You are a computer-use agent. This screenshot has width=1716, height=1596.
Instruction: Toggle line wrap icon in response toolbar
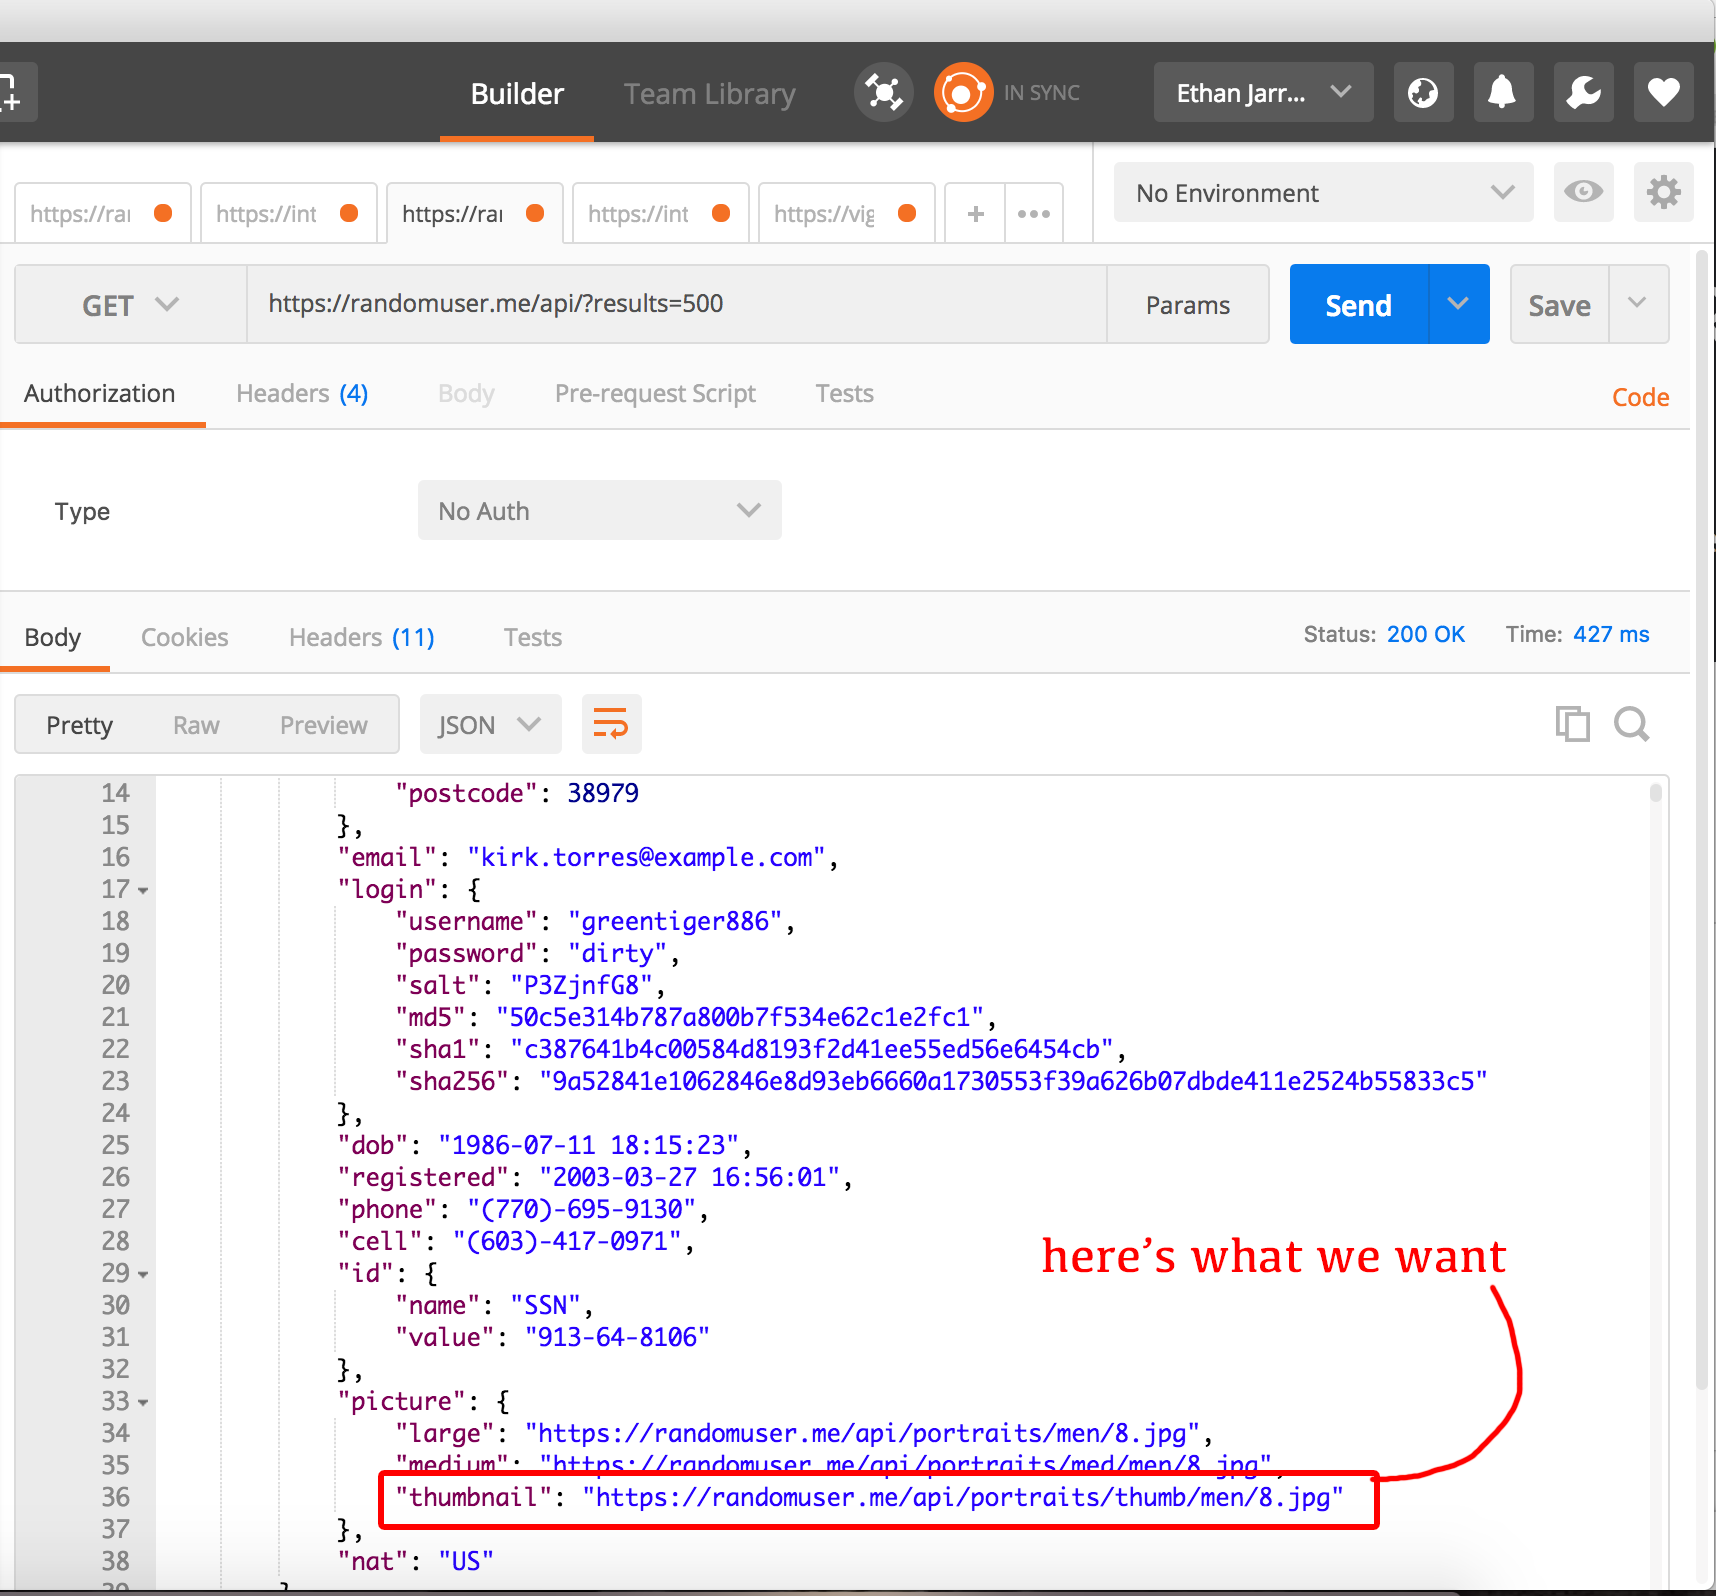pyautogui.click(x=611, y=724)
